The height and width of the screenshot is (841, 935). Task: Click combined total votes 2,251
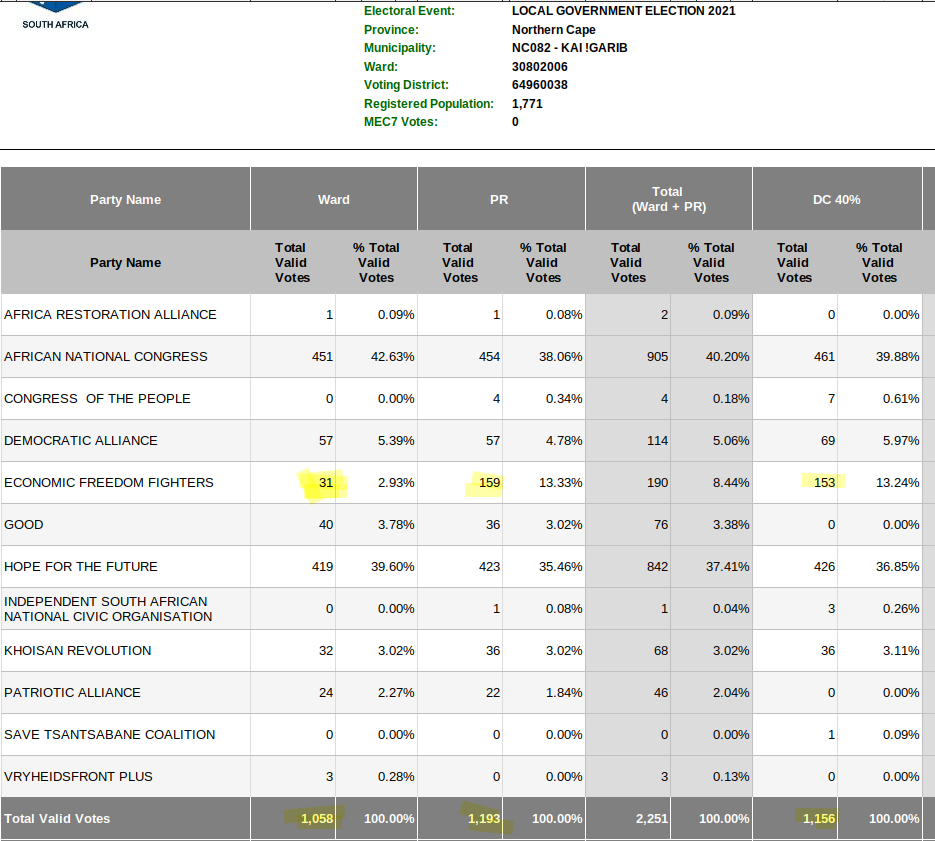point(652,818)
